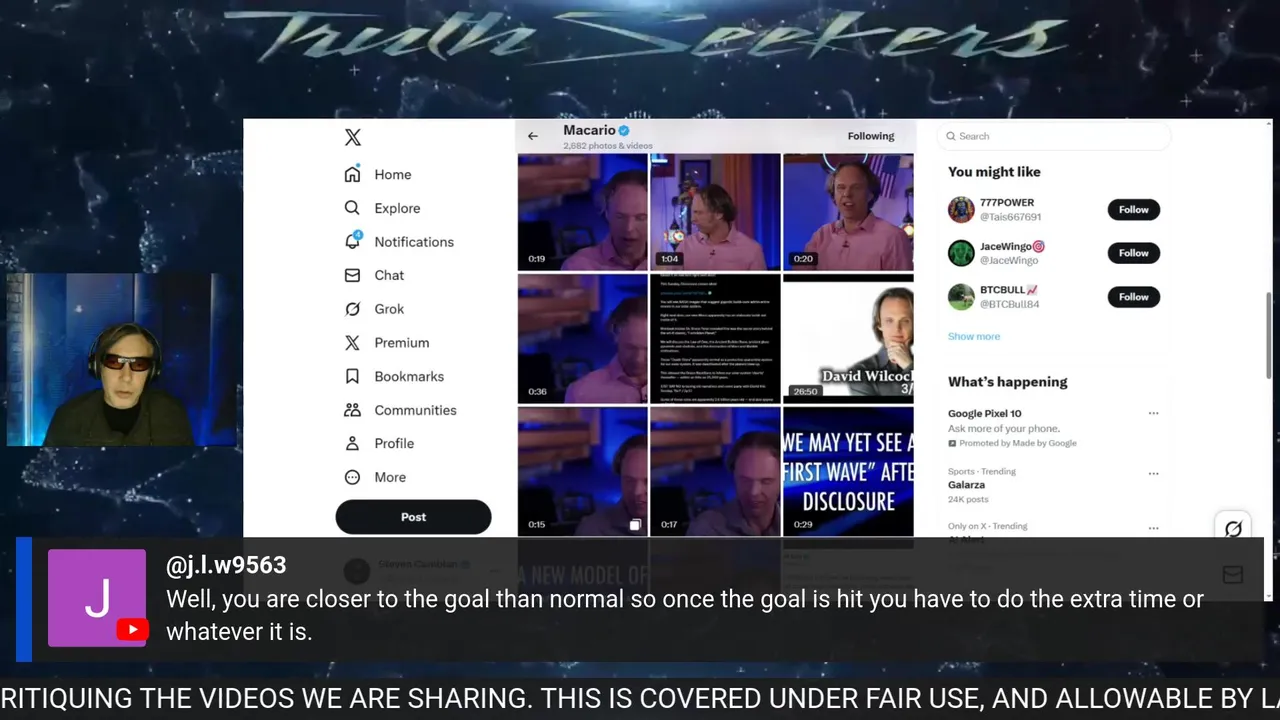The image size is (1280, 720).
Task: Open the 0:29 Disclosure video thumbnail
Action: (x=848, y=471)
